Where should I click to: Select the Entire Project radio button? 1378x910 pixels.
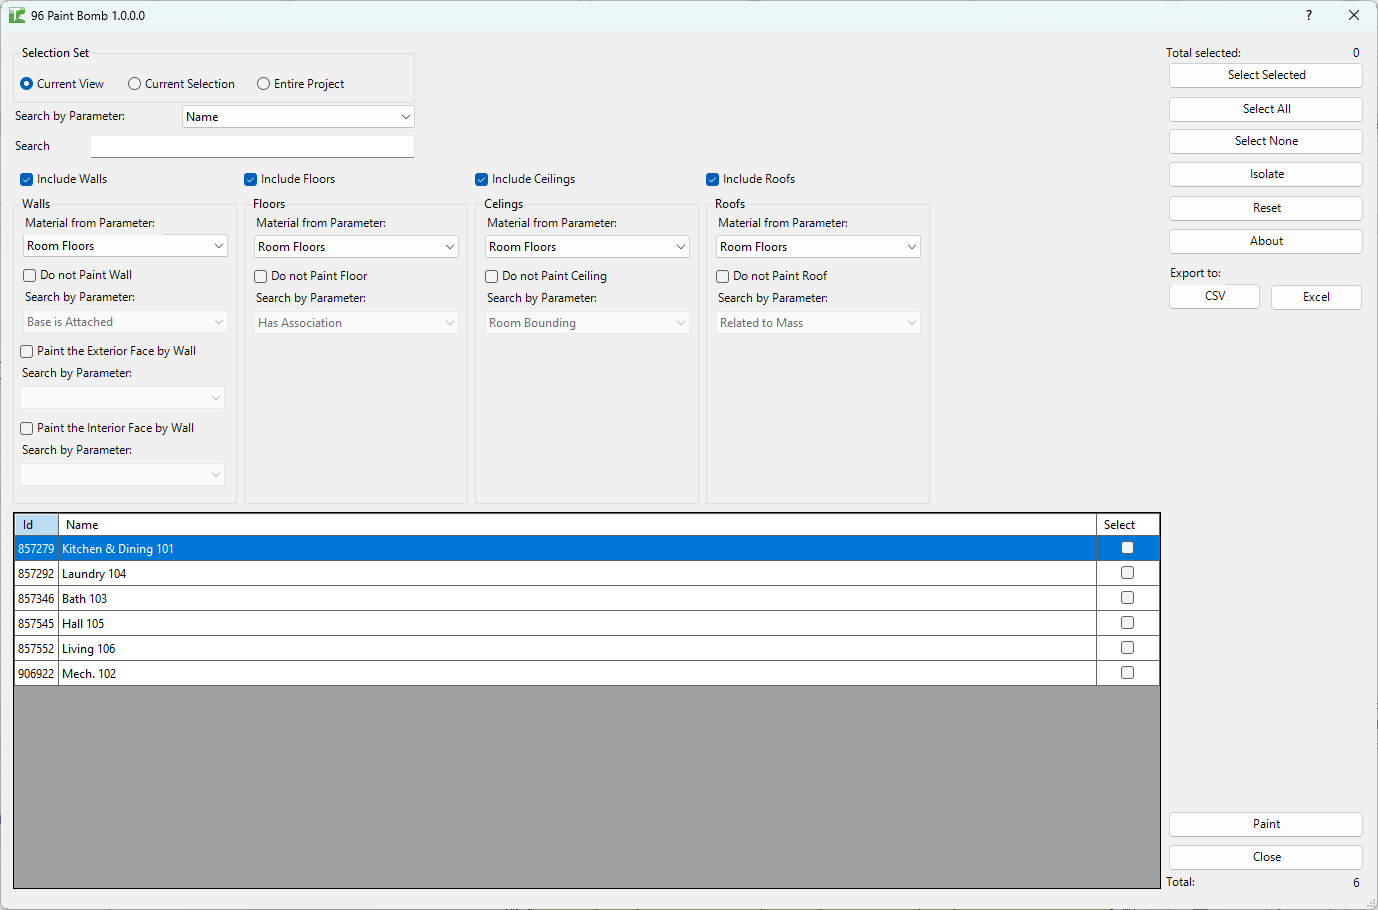[263, 83]
